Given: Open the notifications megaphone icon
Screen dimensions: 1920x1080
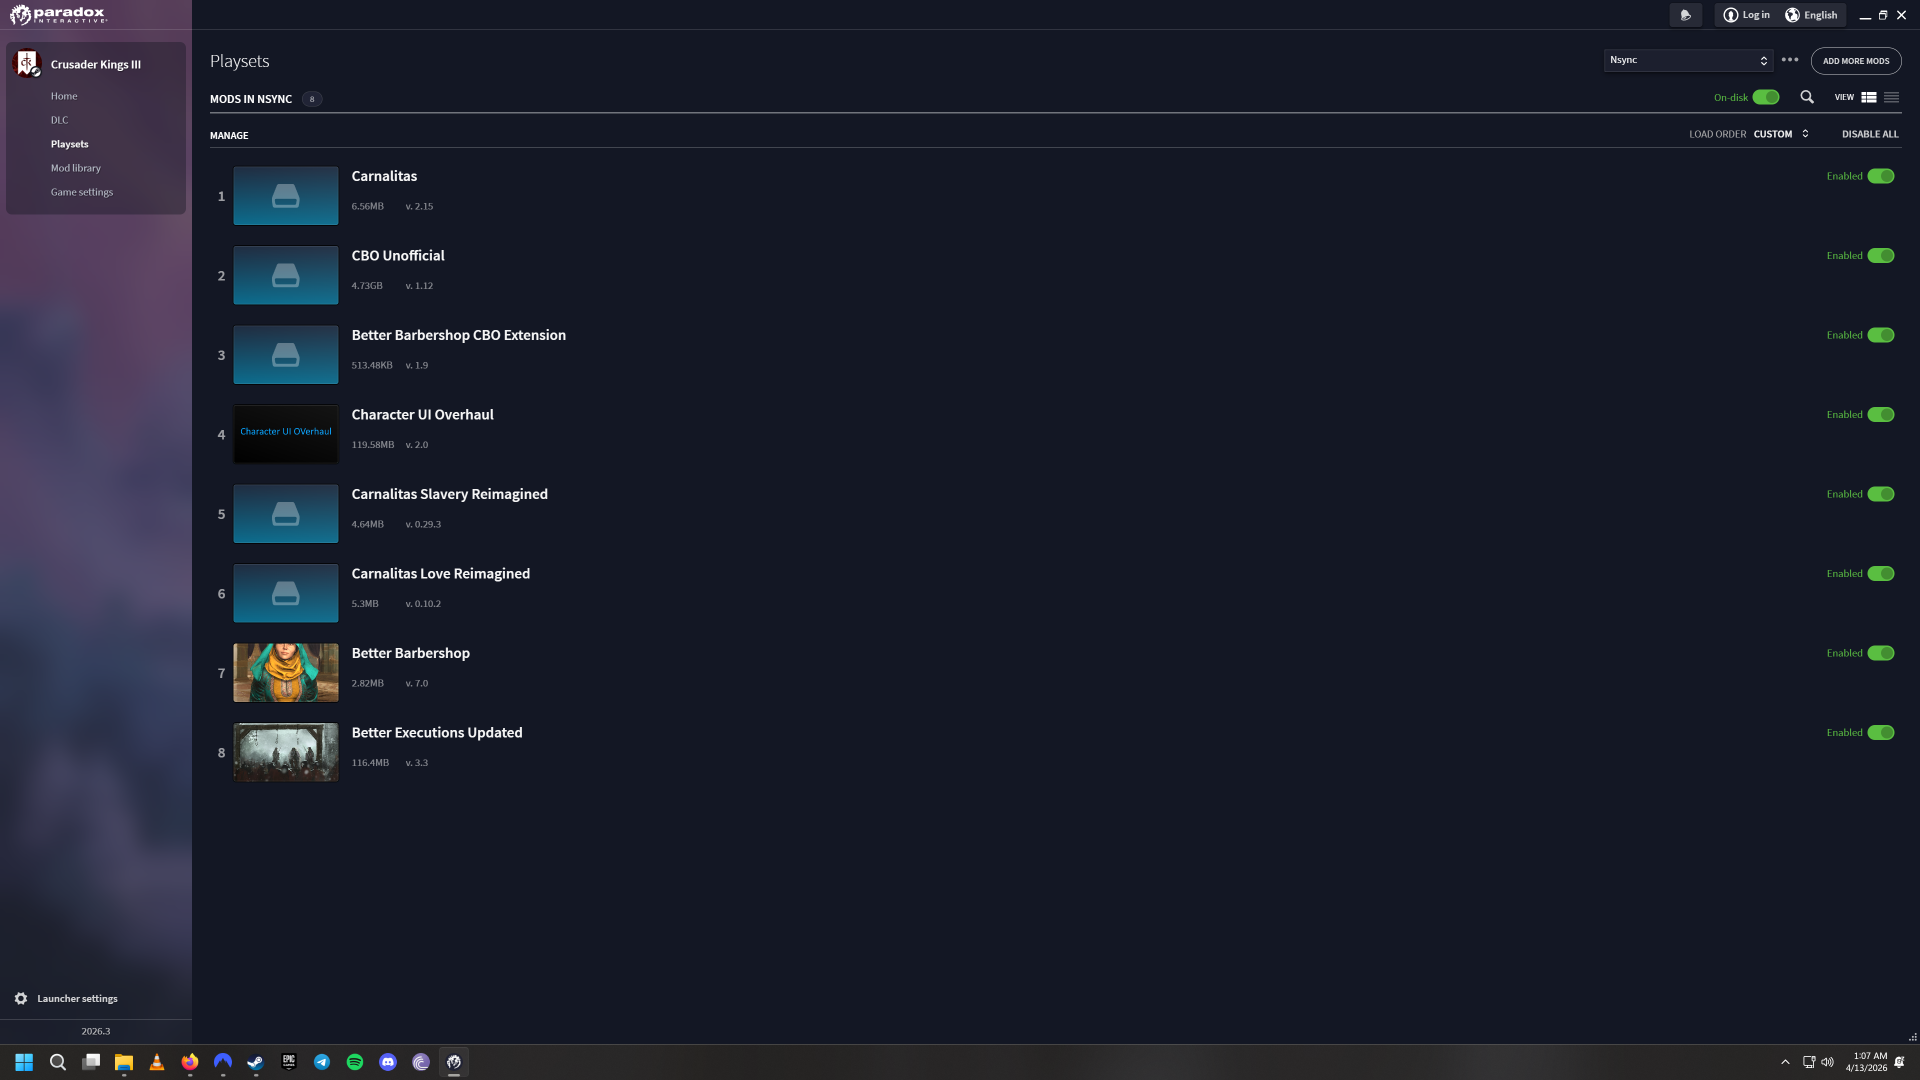Looking at the screenshot, I should pos(1685,15).
